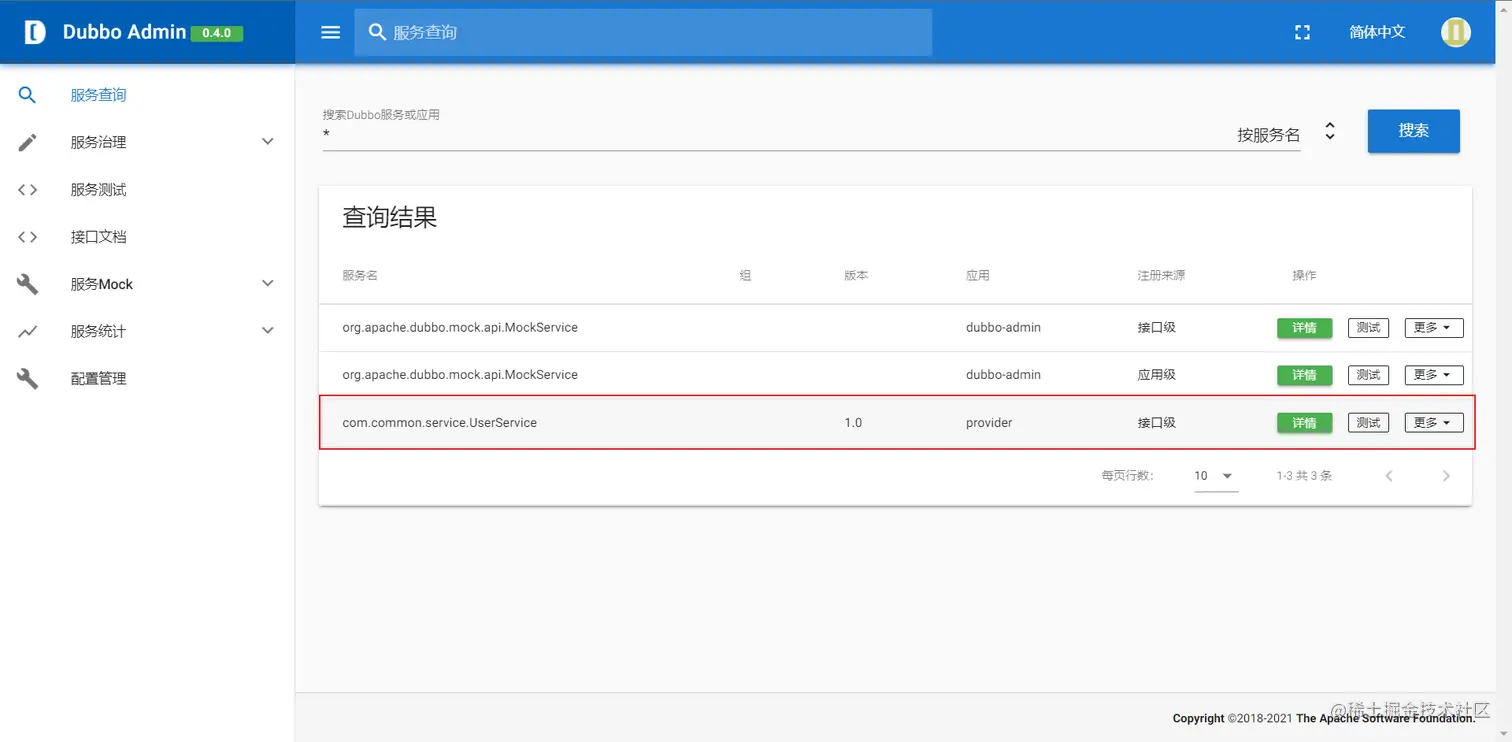Screen dimensions: 1512x742
Task: Open 接口文档 from the sidebar
Action: pos(98,237)
